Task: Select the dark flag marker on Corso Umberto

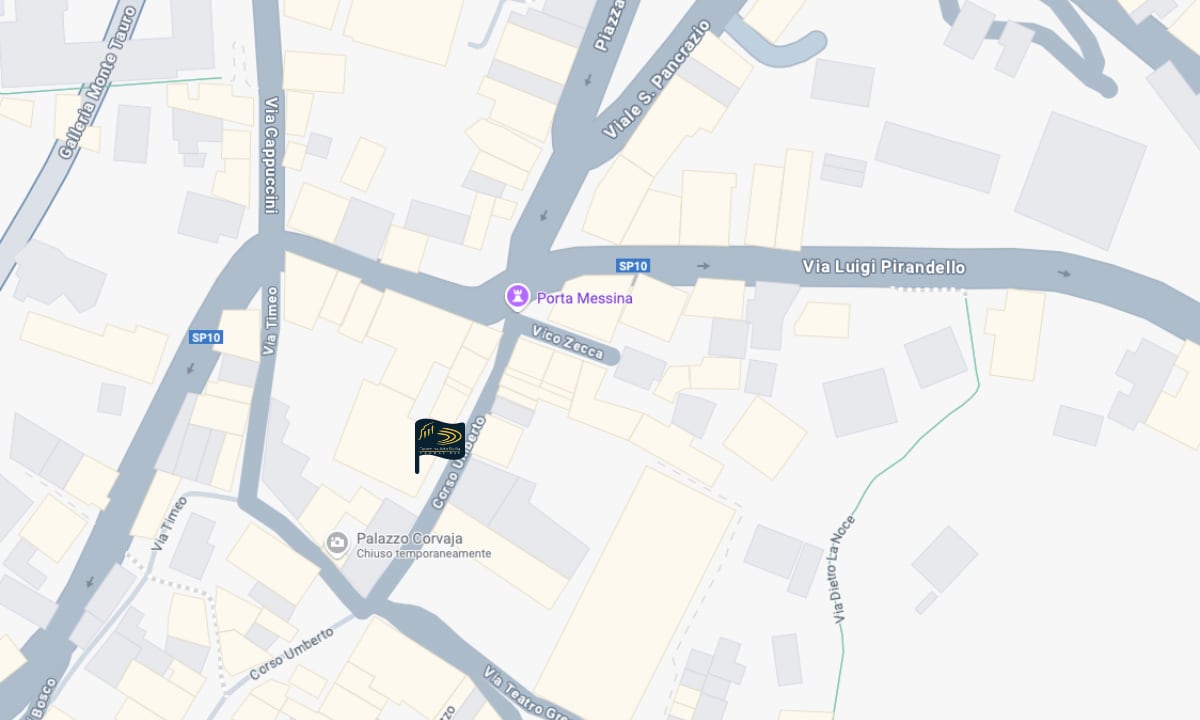Action: (439, 445)
